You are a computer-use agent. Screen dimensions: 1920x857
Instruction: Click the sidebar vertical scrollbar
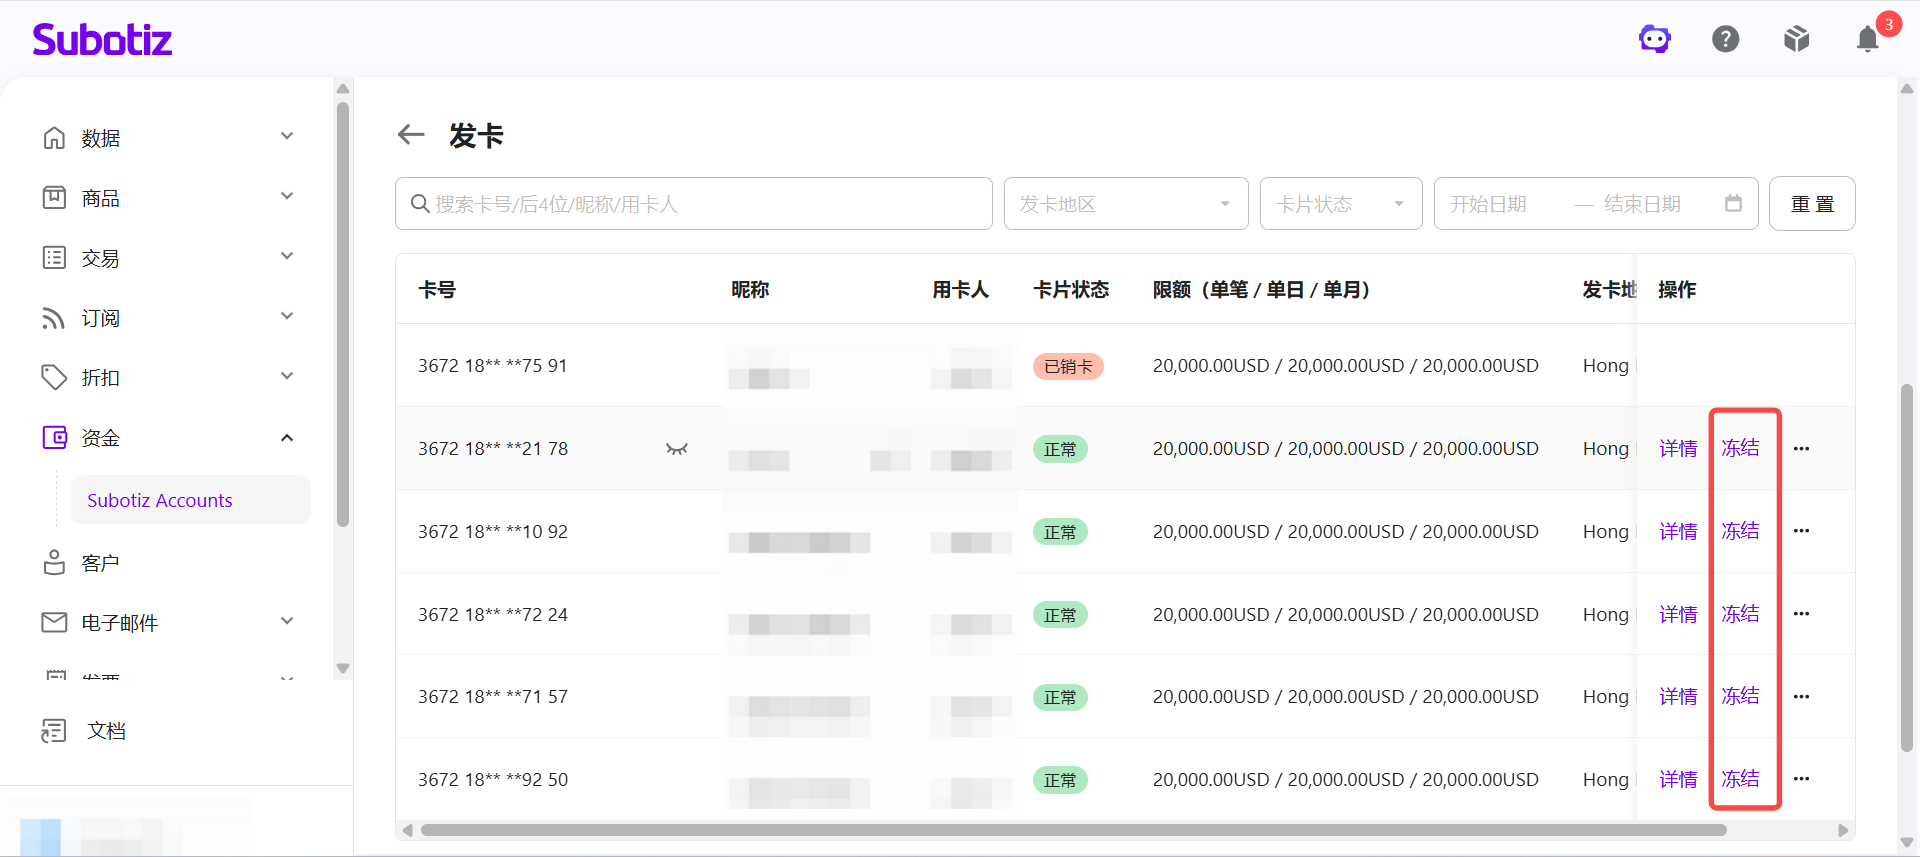pos(343,314)
